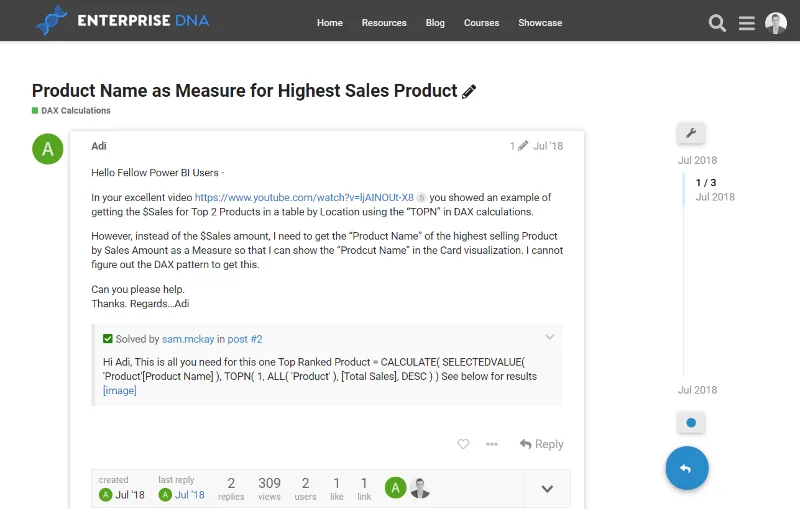
Task: Expand the topic summary details chevron
Action: coord(547,489)
